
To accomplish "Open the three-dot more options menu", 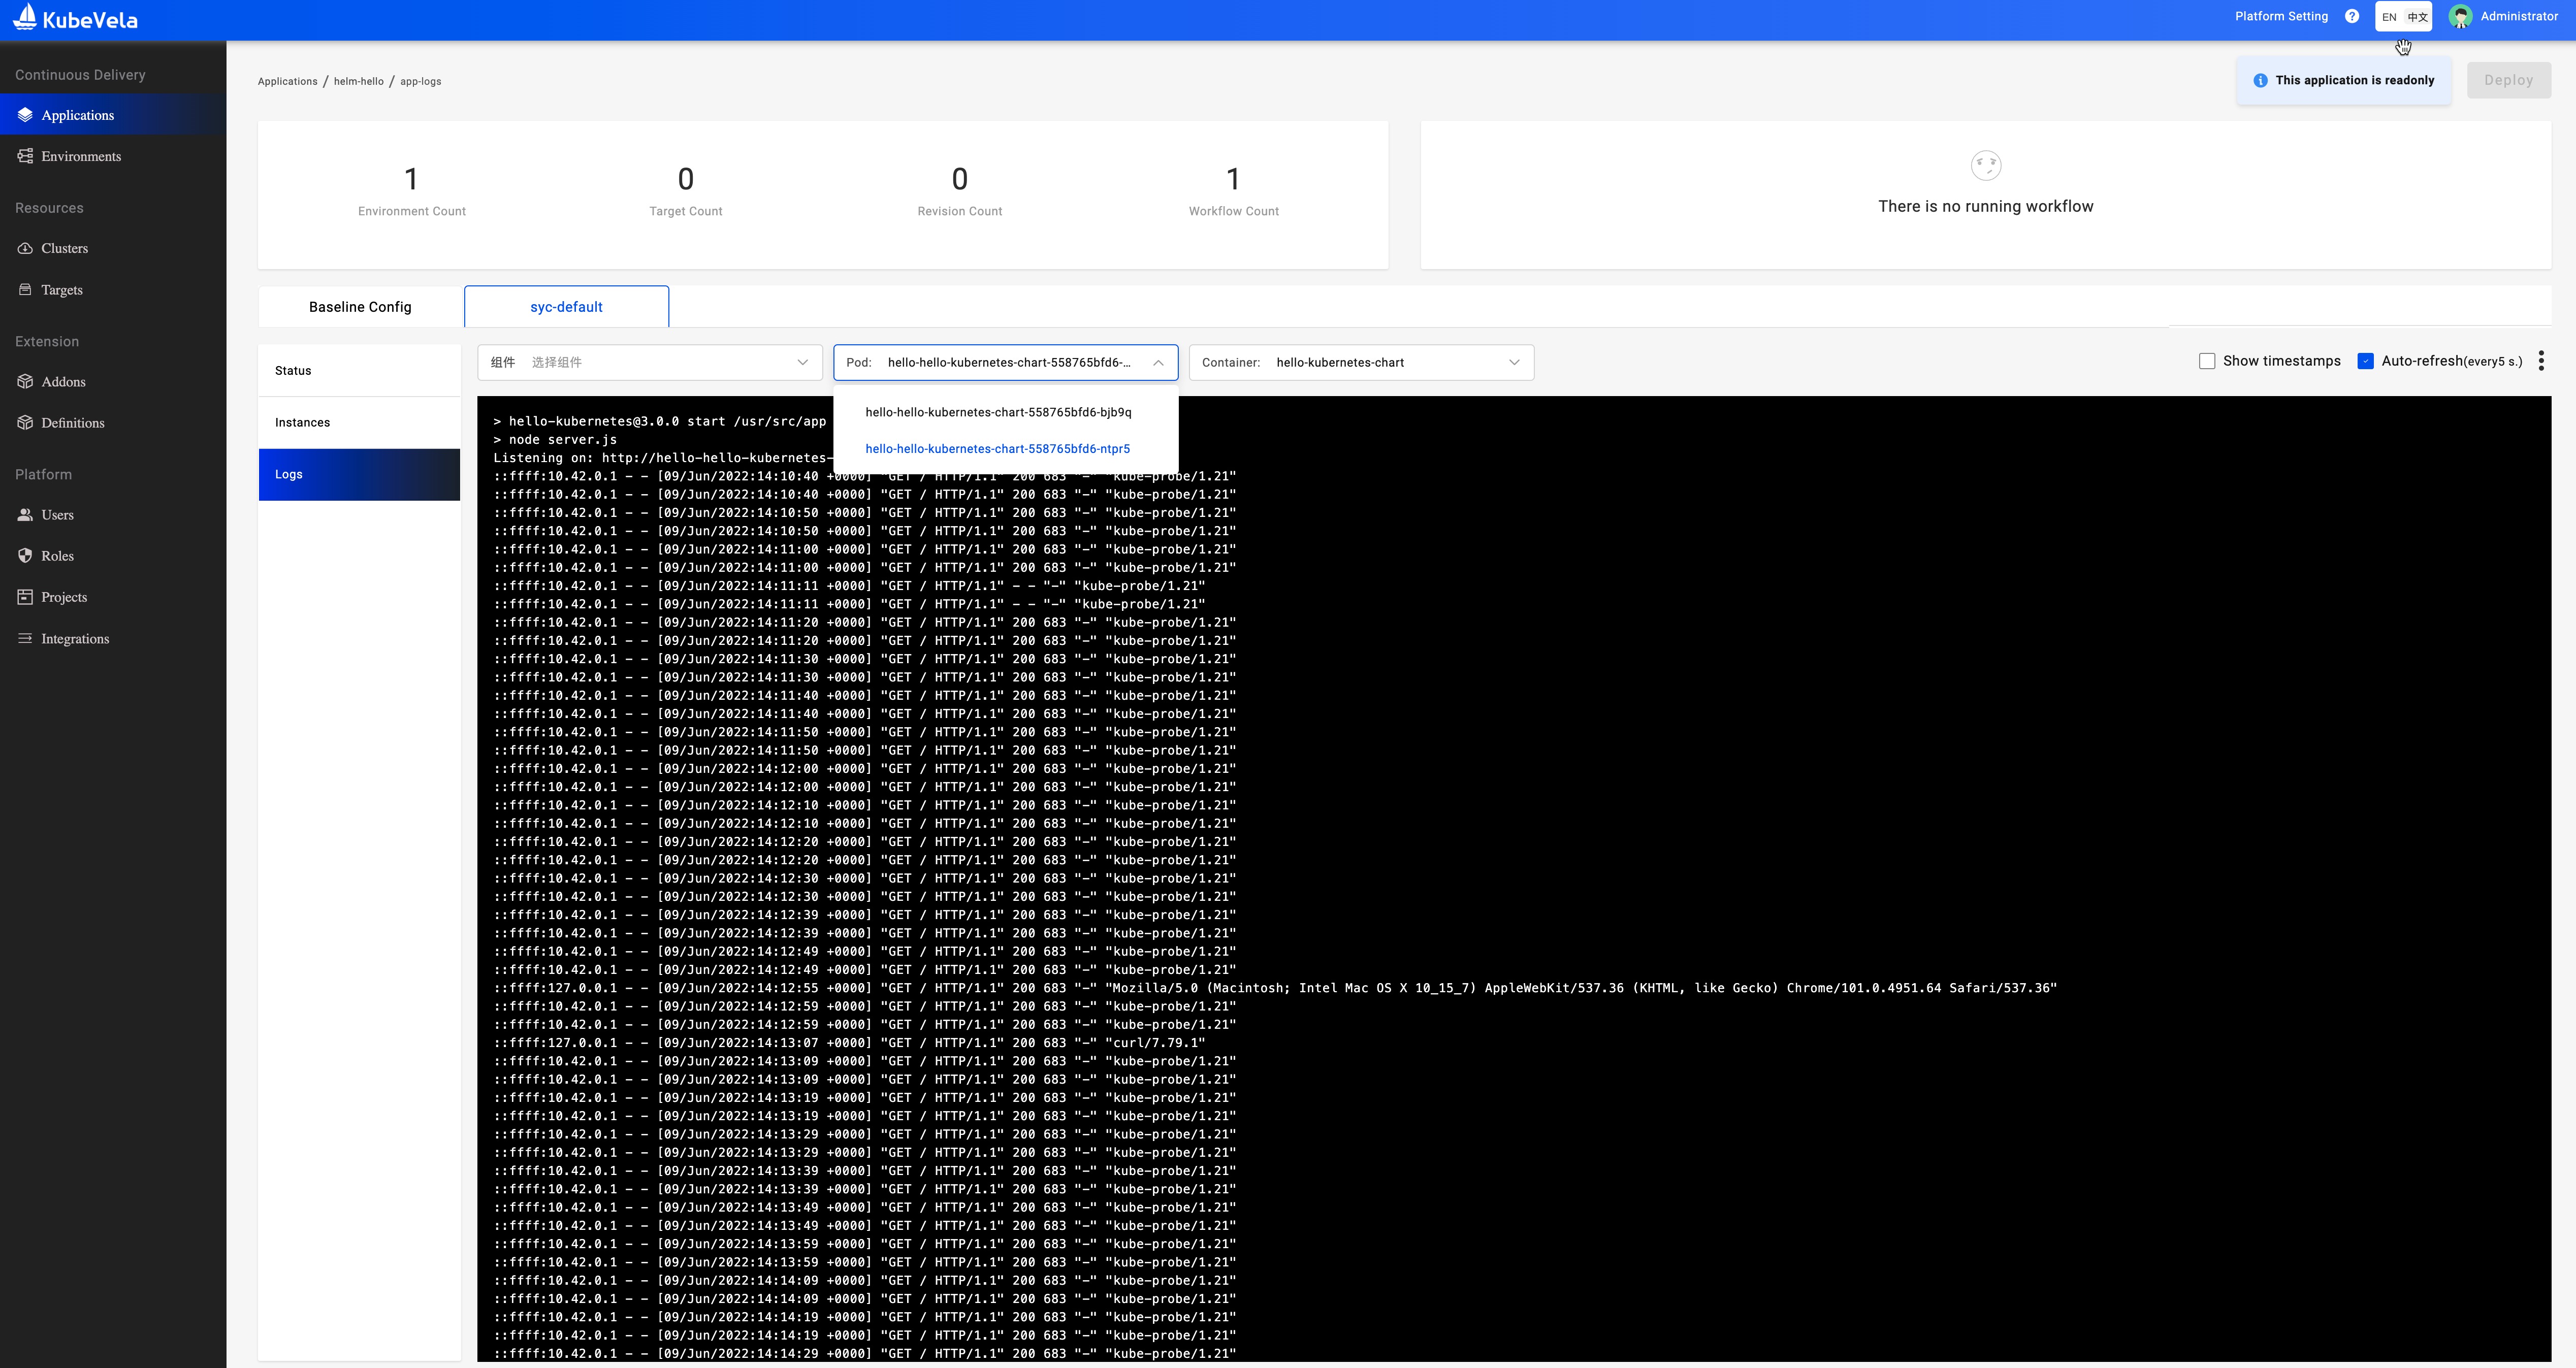I will [x=2541, y=361].
